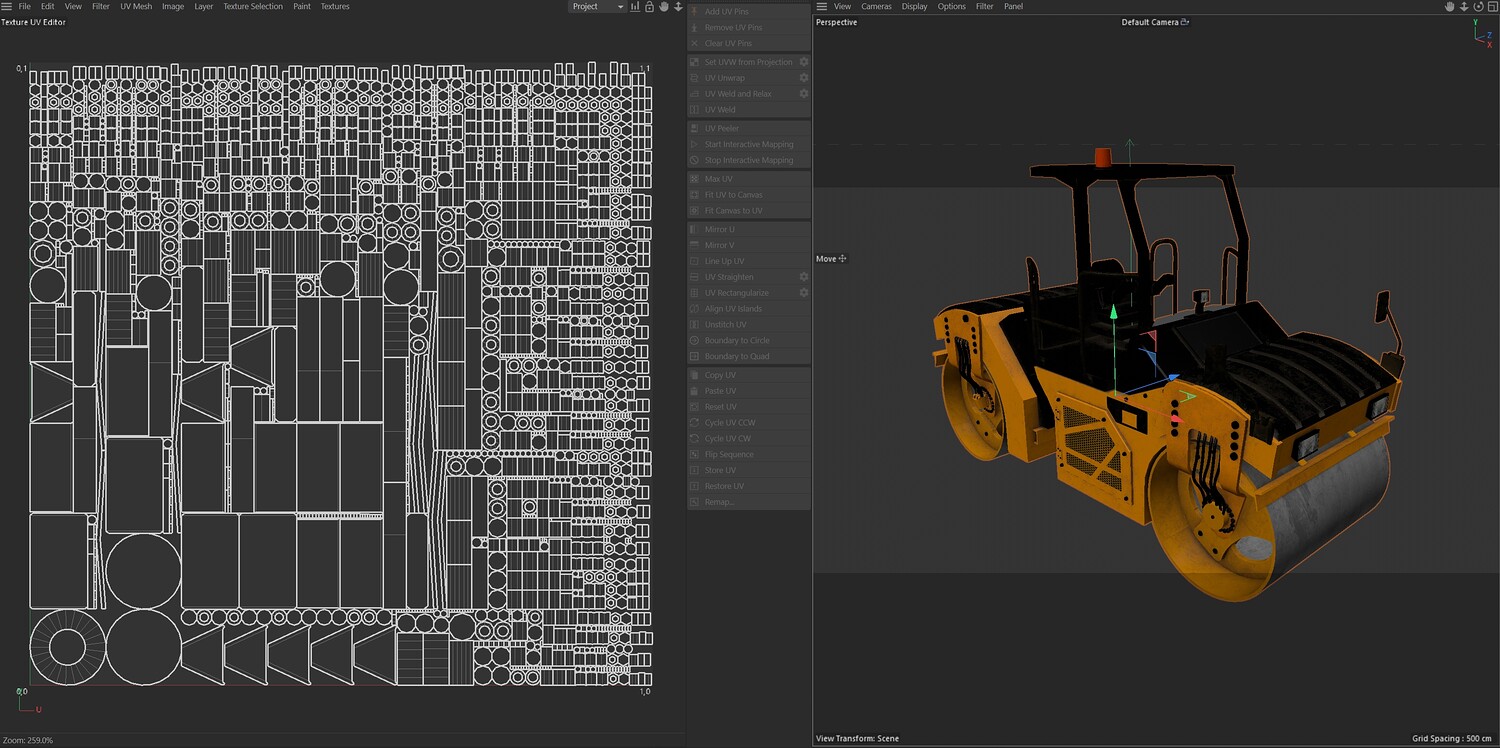Click Clear UV Pins command
This screenshot has width=1500, height=748.
click(749, 43)
